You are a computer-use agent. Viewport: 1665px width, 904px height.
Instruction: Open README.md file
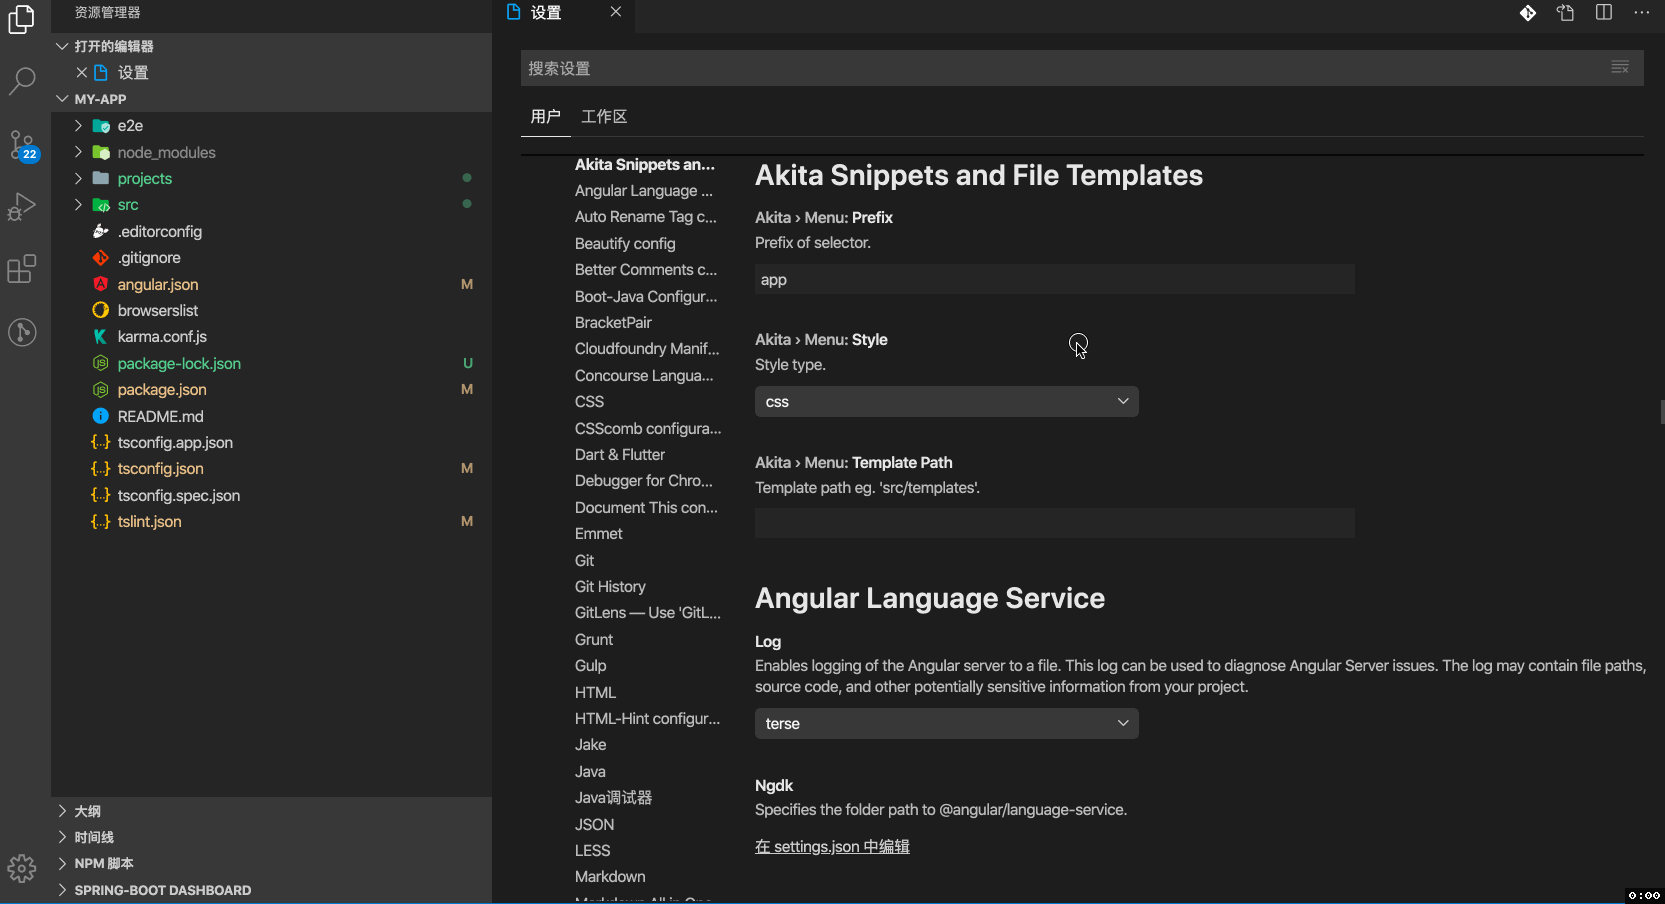tap(160, 416)
